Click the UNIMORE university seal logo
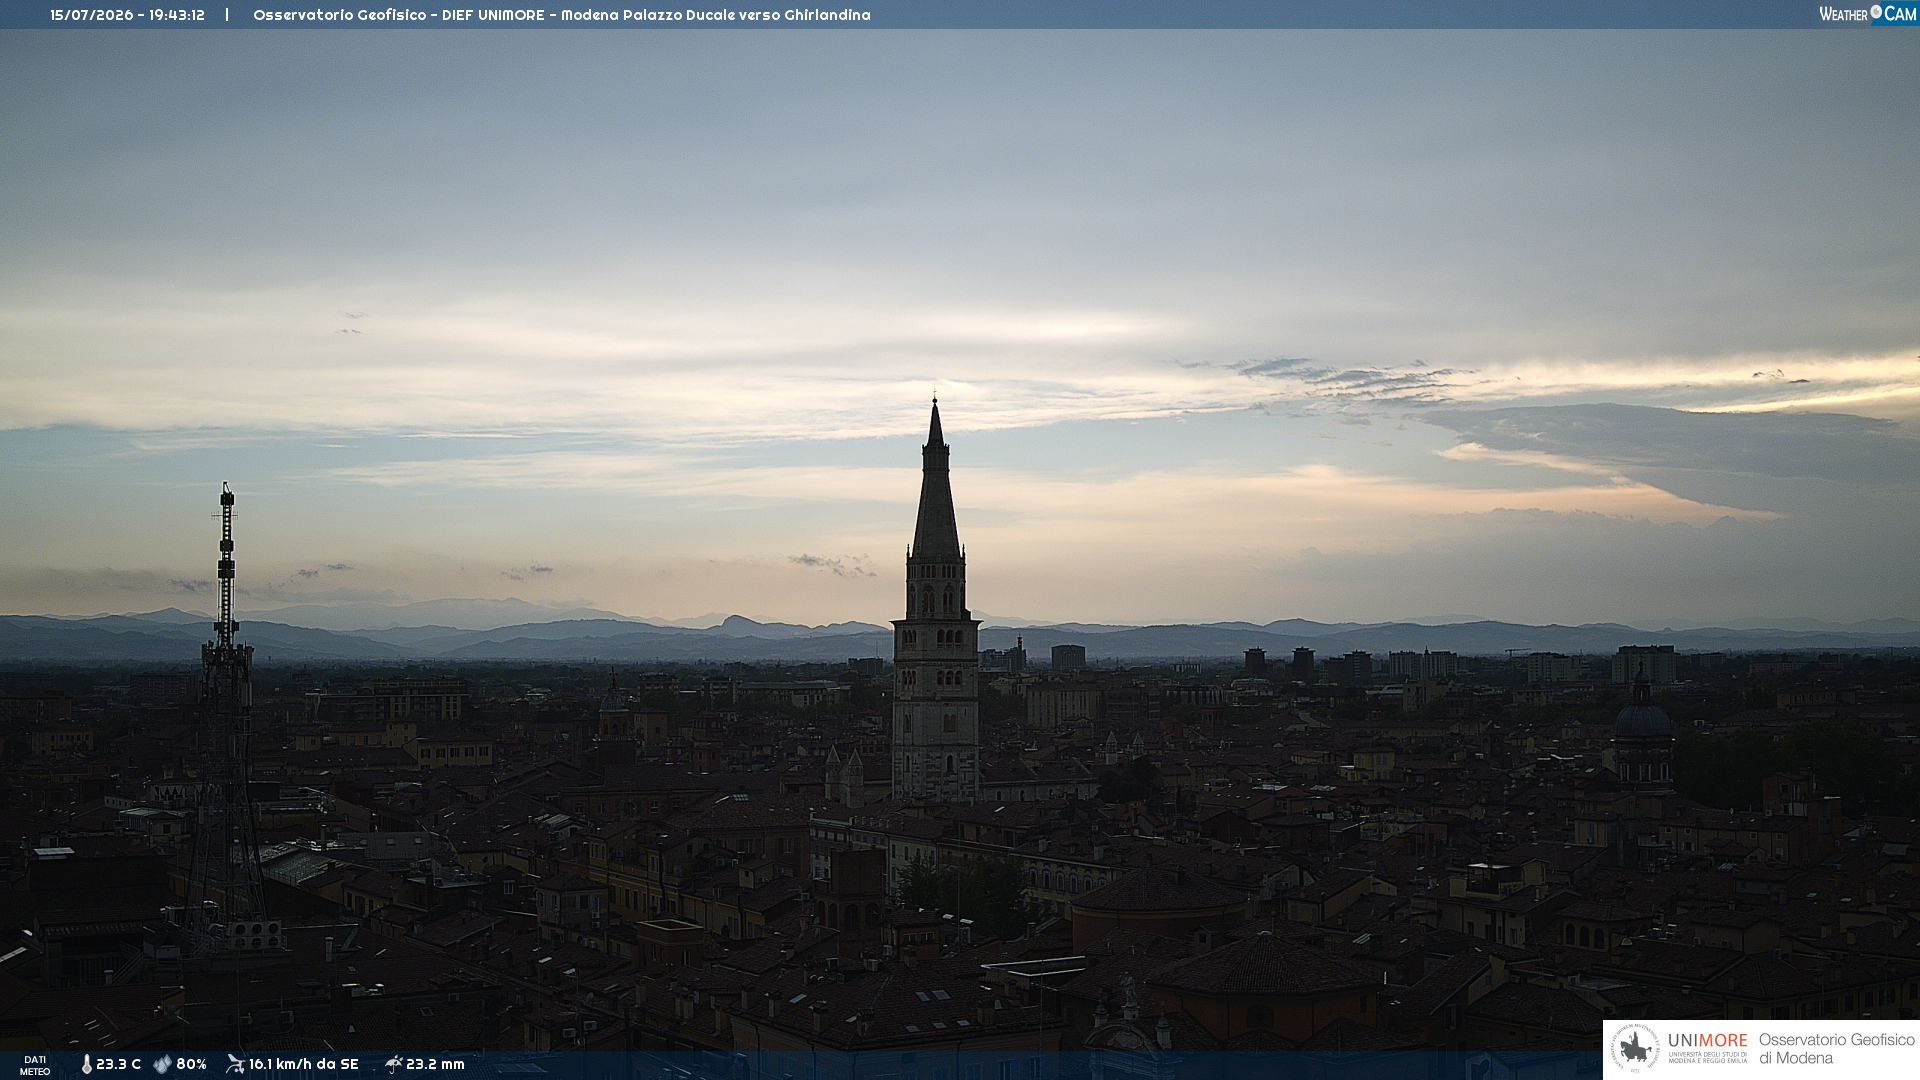 (x=1635, y=1049)
